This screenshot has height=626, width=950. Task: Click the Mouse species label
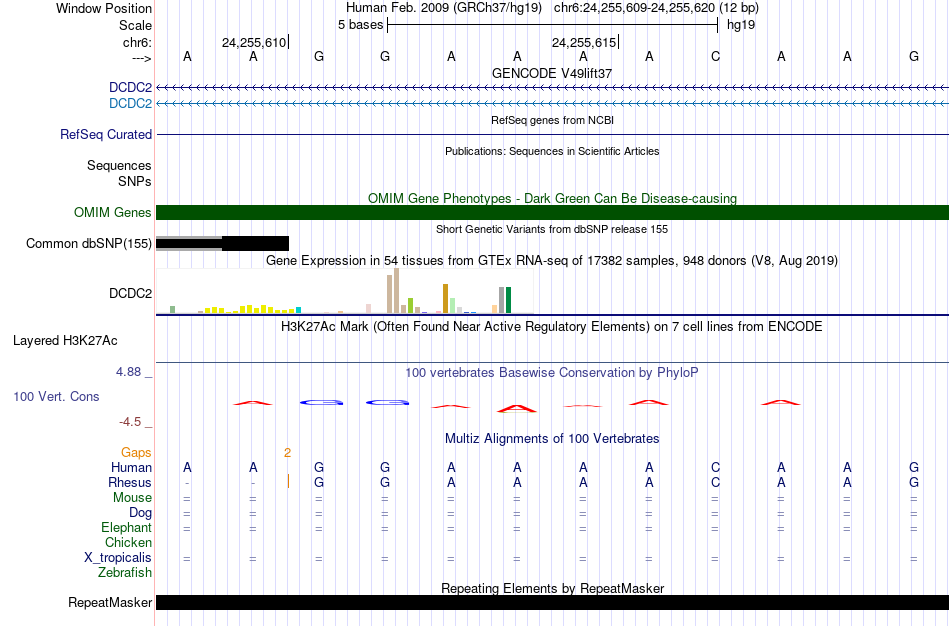(132, 498)
